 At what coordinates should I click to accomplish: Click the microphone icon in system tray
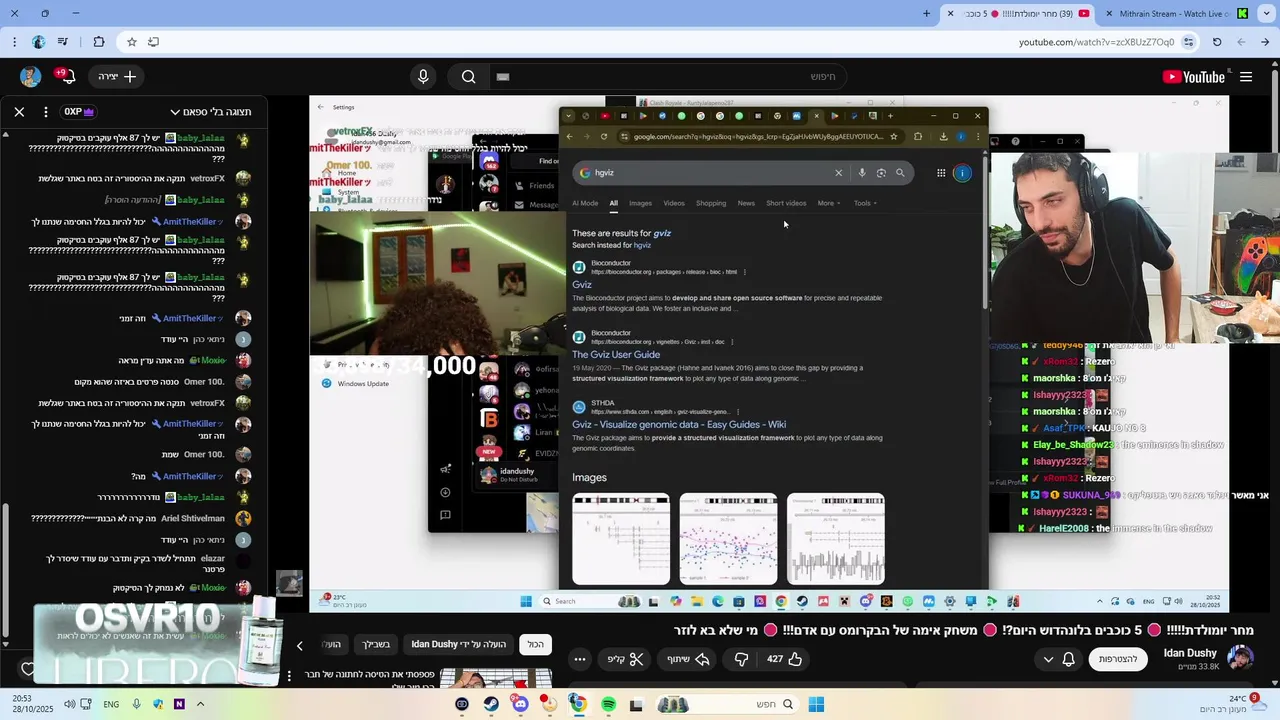pyautogui.click(x=136, y=704)
